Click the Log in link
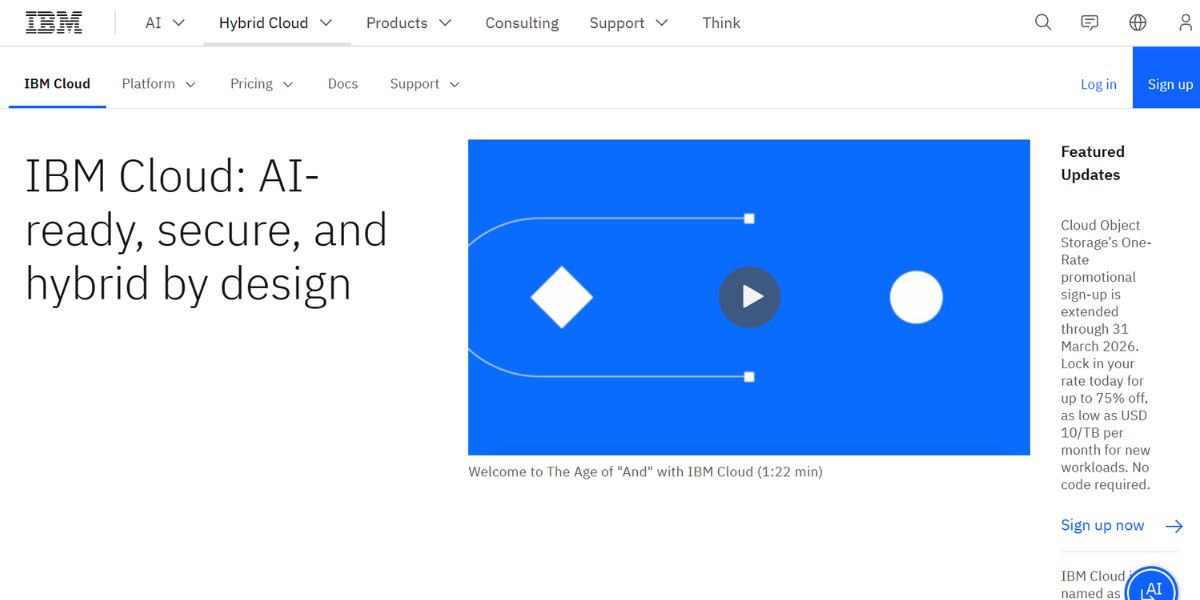1200x600 pixels. (x=1098, y=84)
